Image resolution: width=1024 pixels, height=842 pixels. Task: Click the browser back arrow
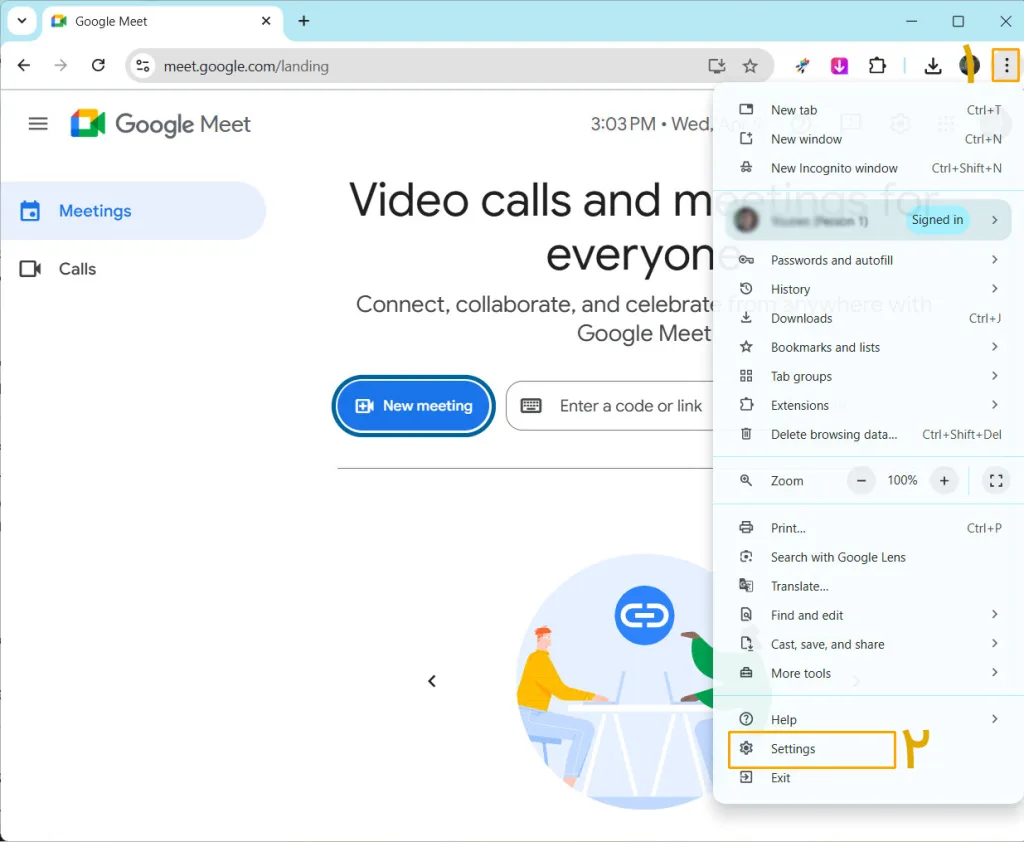[24, 65]
